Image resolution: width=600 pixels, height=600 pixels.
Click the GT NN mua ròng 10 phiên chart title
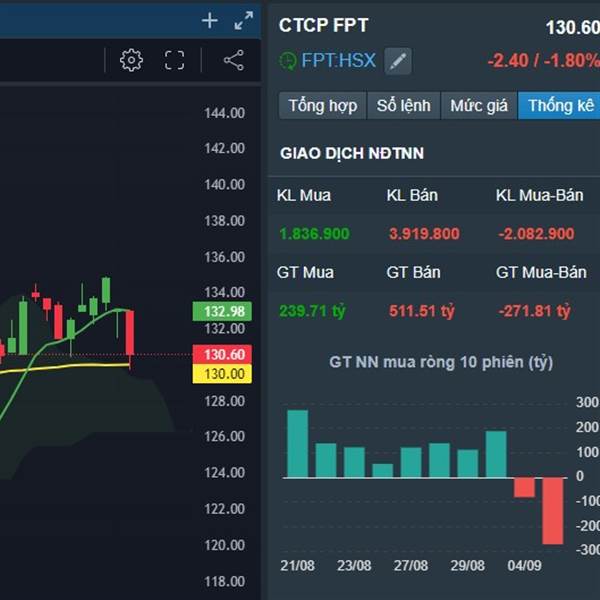point(441,362)
